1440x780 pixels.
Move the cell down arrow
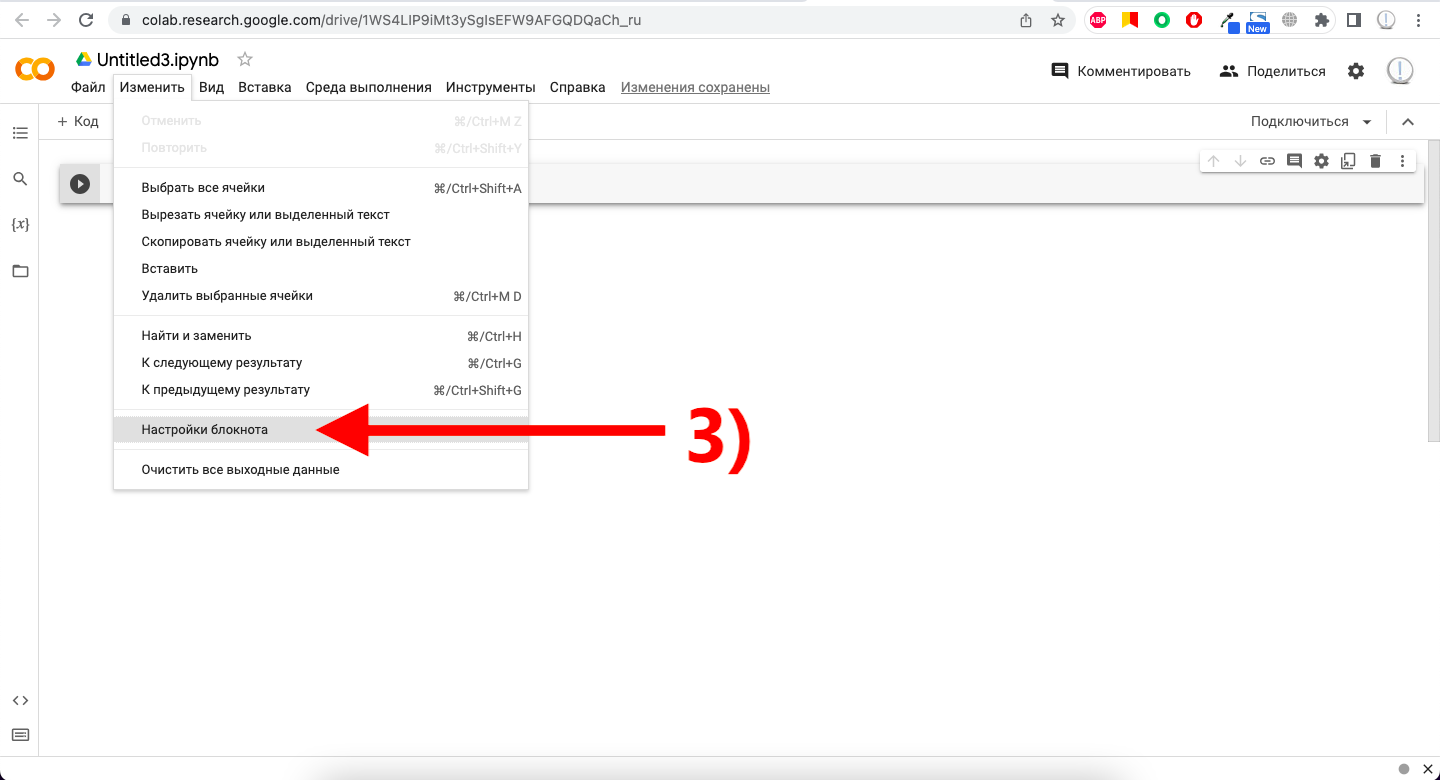tap(1240, 161)
